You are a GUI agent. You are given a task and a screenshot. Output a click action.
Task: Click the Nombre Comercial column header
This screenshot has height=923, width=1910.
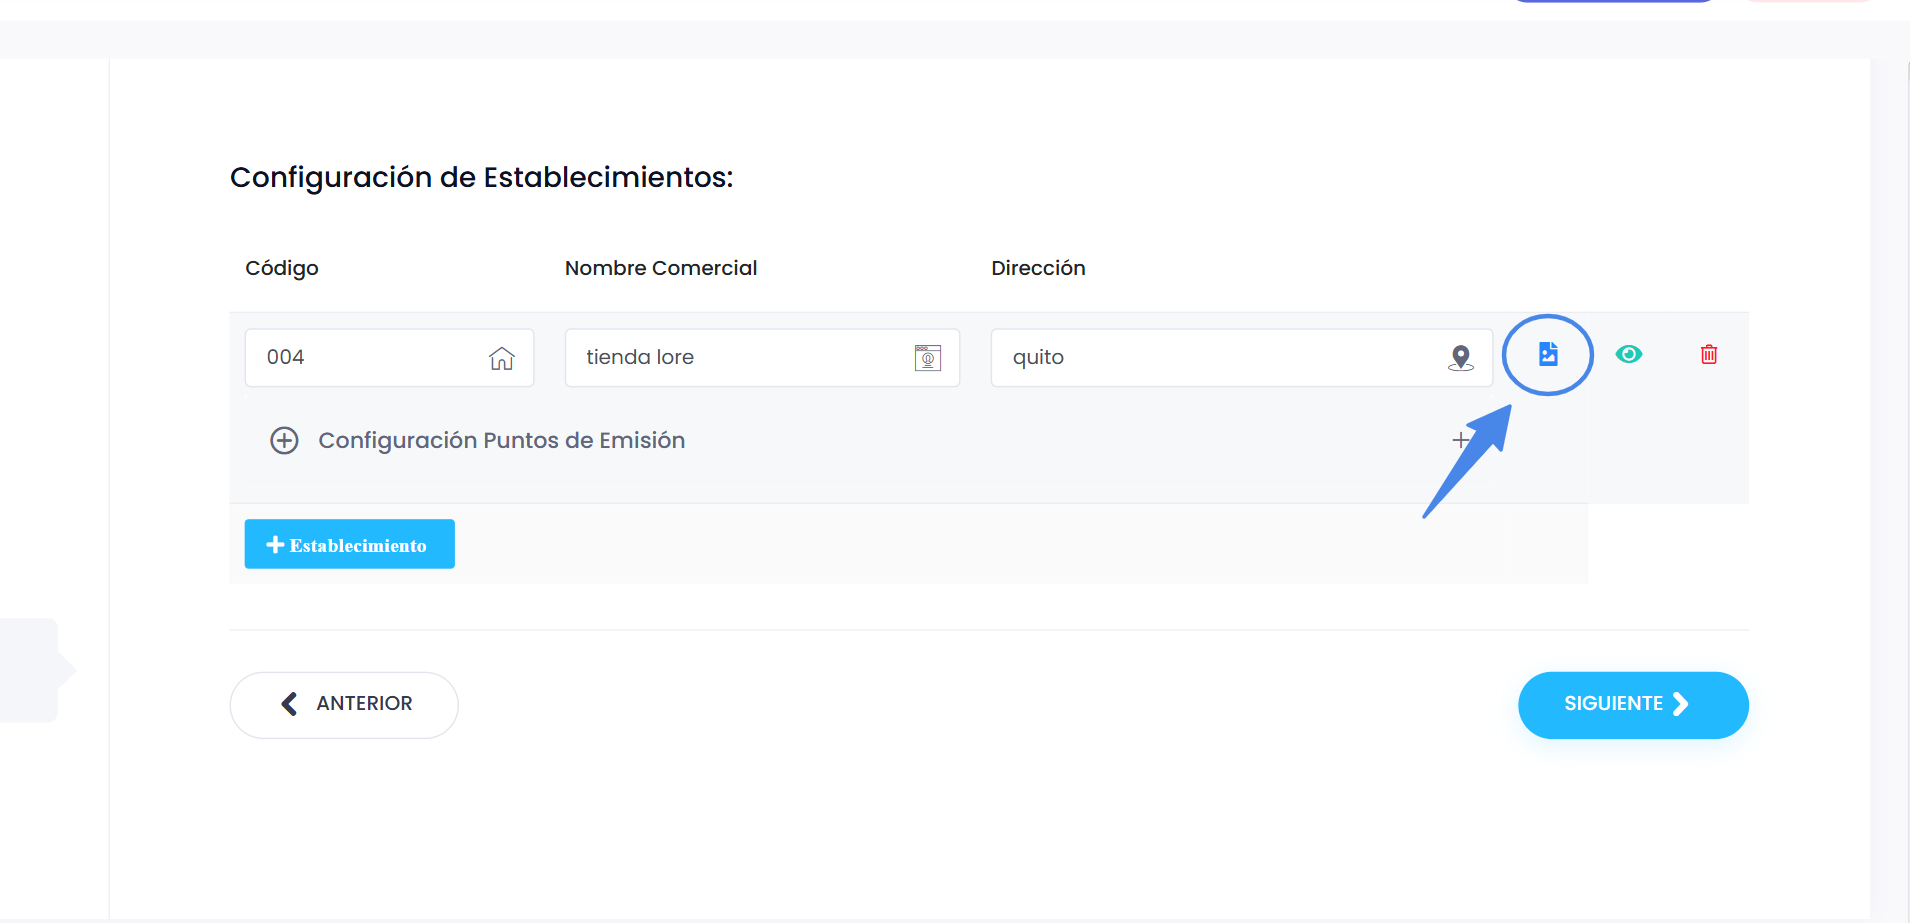tap(661, 268)
